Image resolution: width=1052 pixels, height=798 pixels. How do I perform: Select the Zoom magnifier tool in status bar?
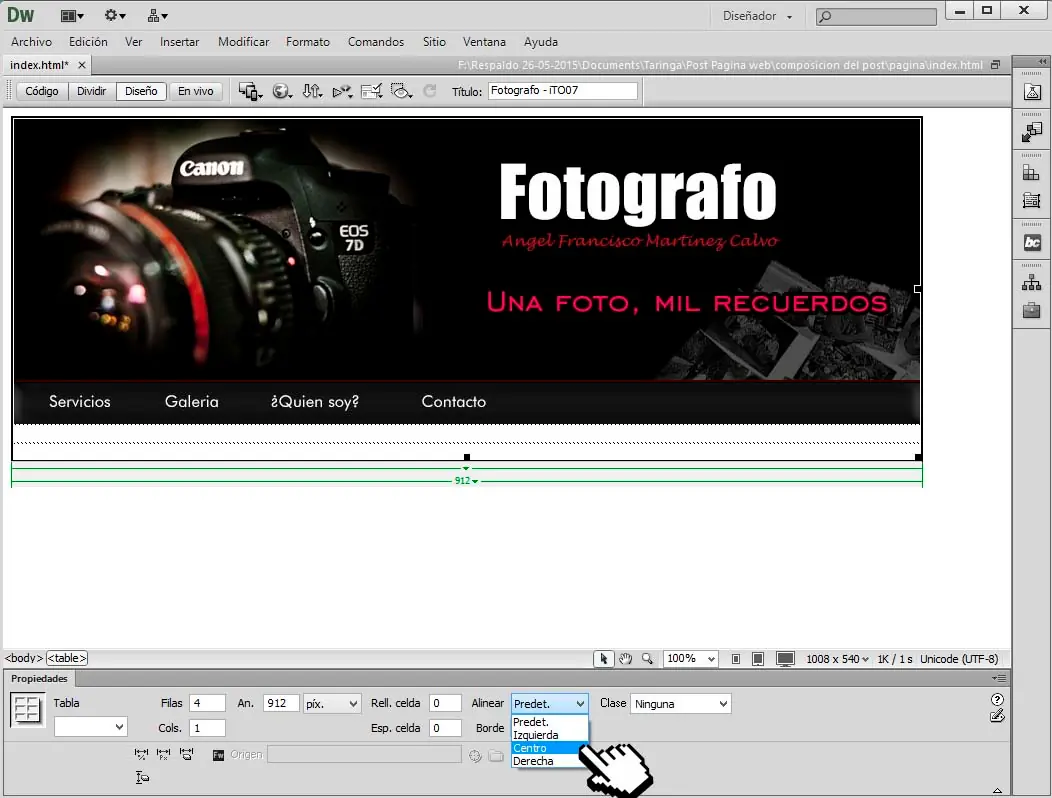point(647,659)
